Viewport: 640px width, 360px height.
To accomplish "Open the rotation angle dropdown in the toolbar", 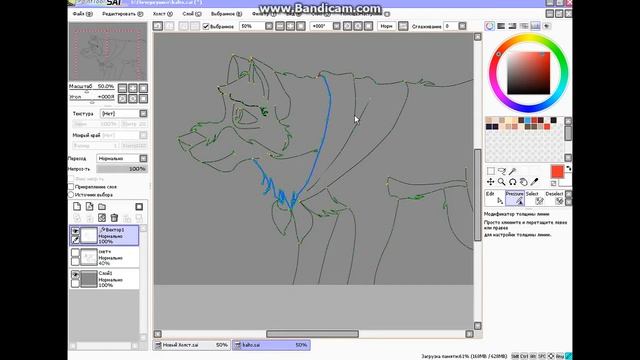I will pyautogui.click(x=336, y=26).
